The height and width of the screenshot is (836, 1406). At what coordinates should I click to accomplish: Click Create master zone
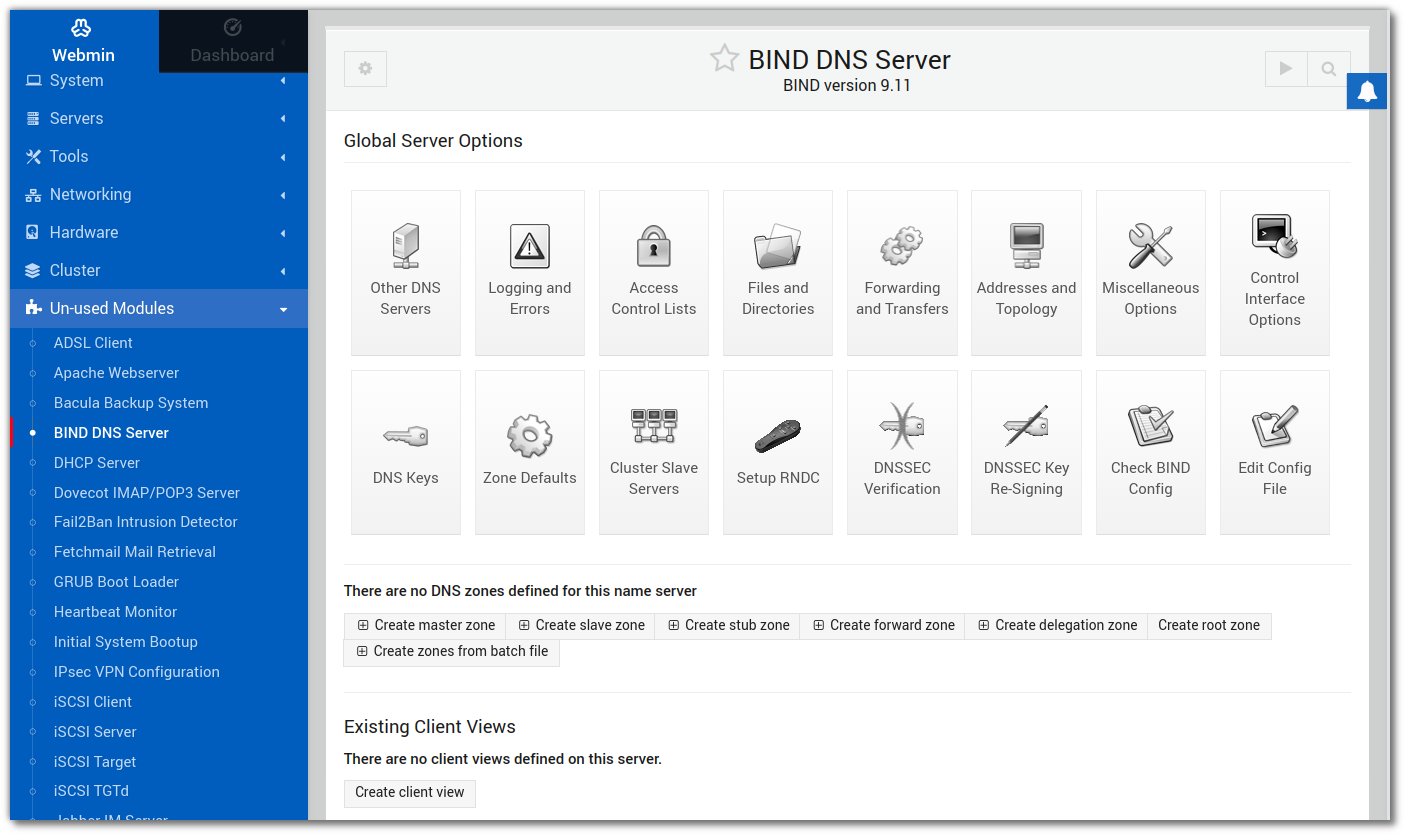tap(425, 625)
